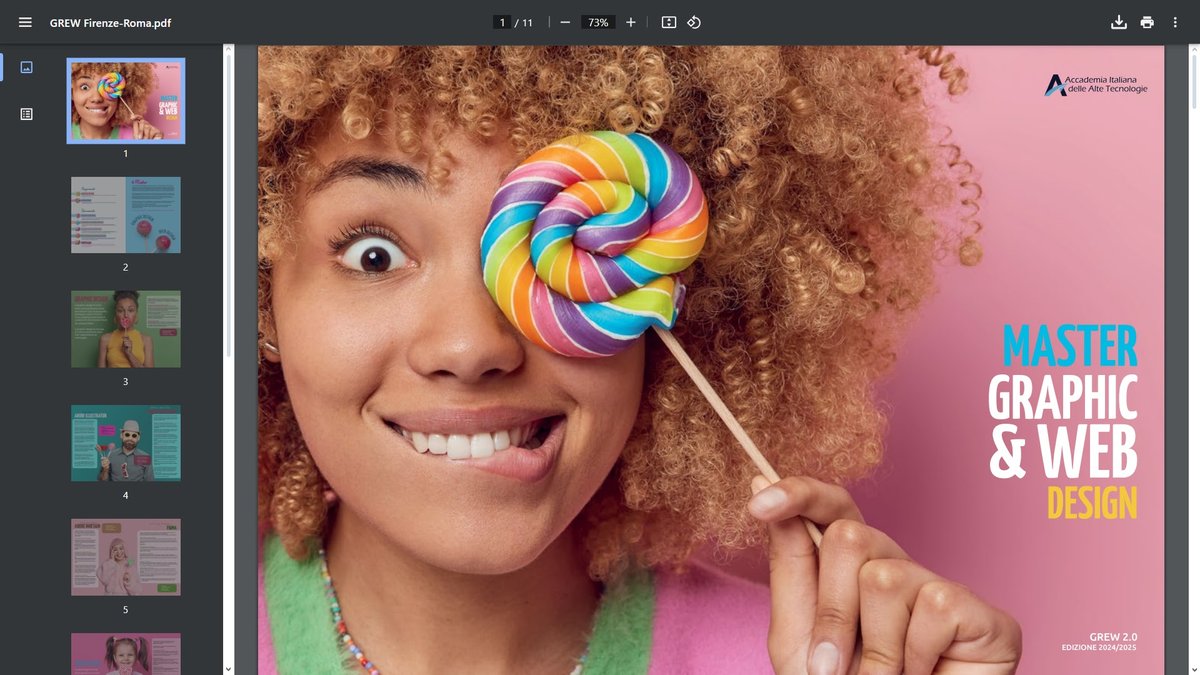
Task: Click the 73% zoom level field
Action: click(598, 22)
